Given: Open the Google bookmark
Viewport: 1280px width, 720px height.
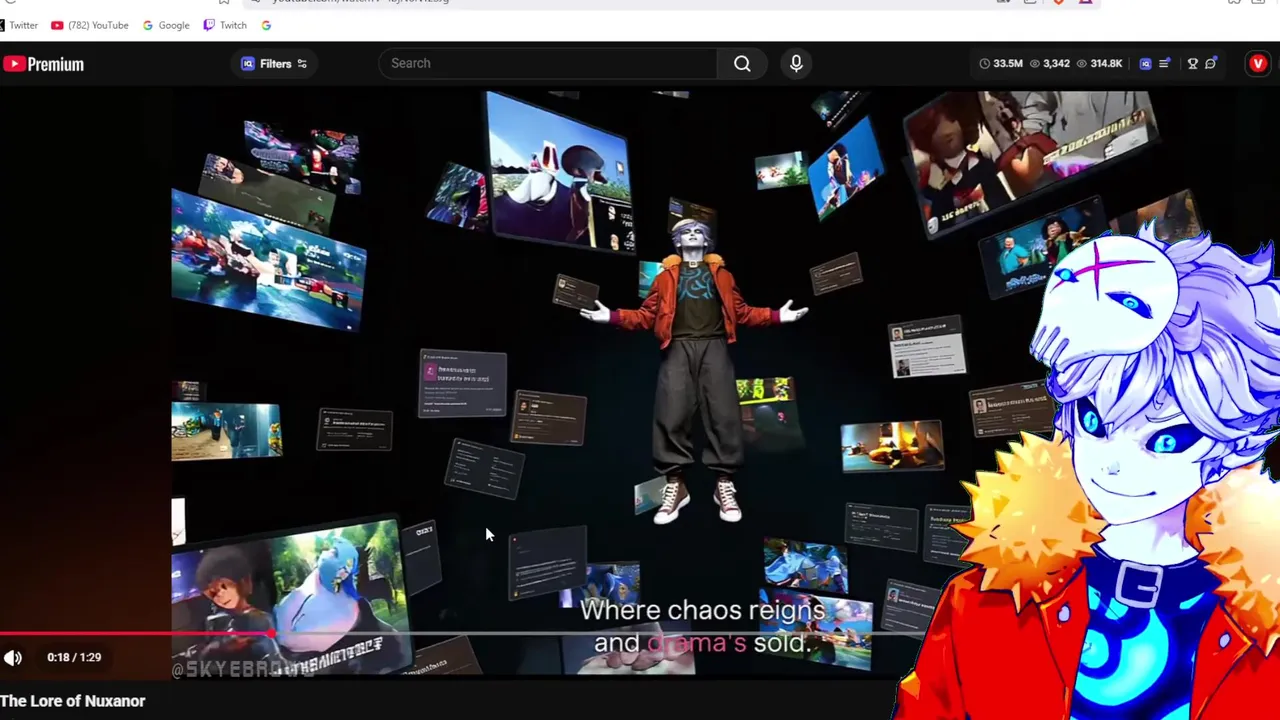Looking at the screenshot, I should [166, 25].
